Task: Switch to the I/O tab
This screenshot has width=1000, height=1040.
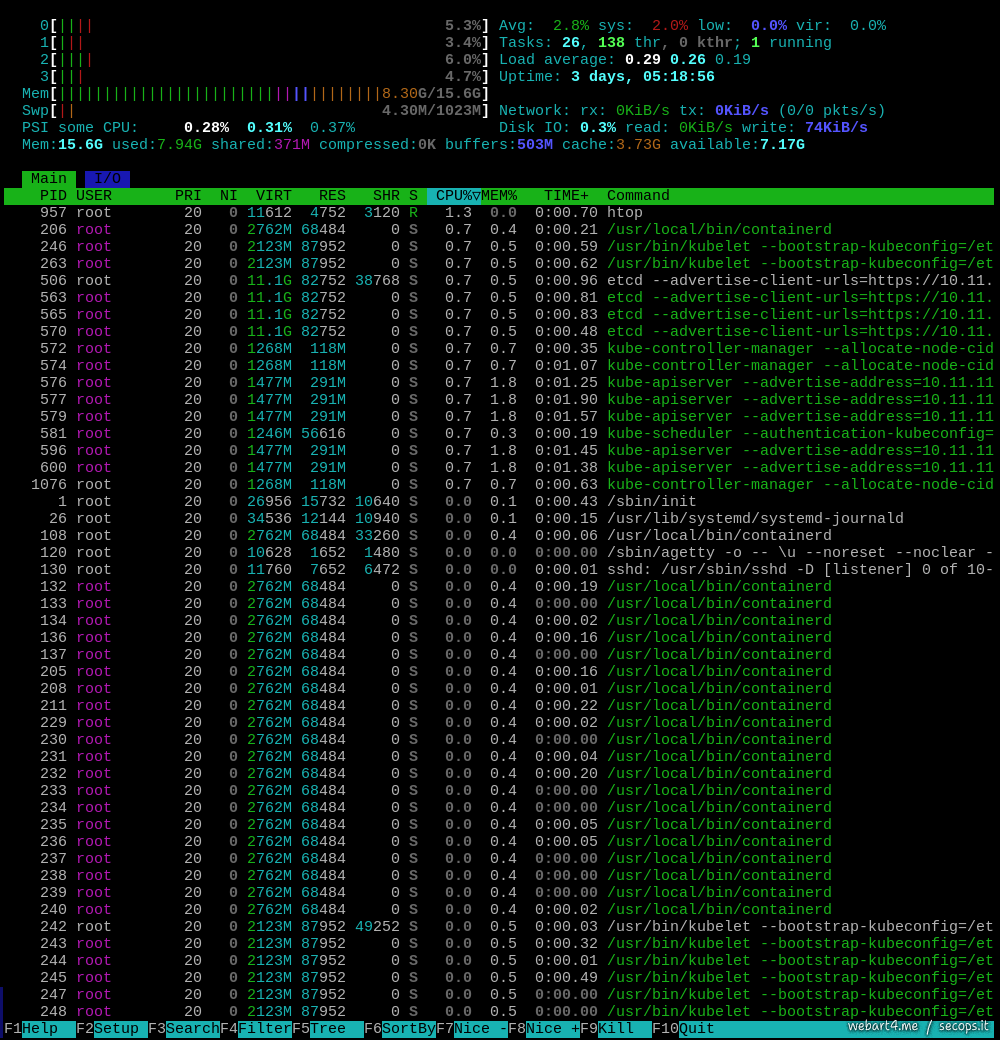Action: click(107, 179)
